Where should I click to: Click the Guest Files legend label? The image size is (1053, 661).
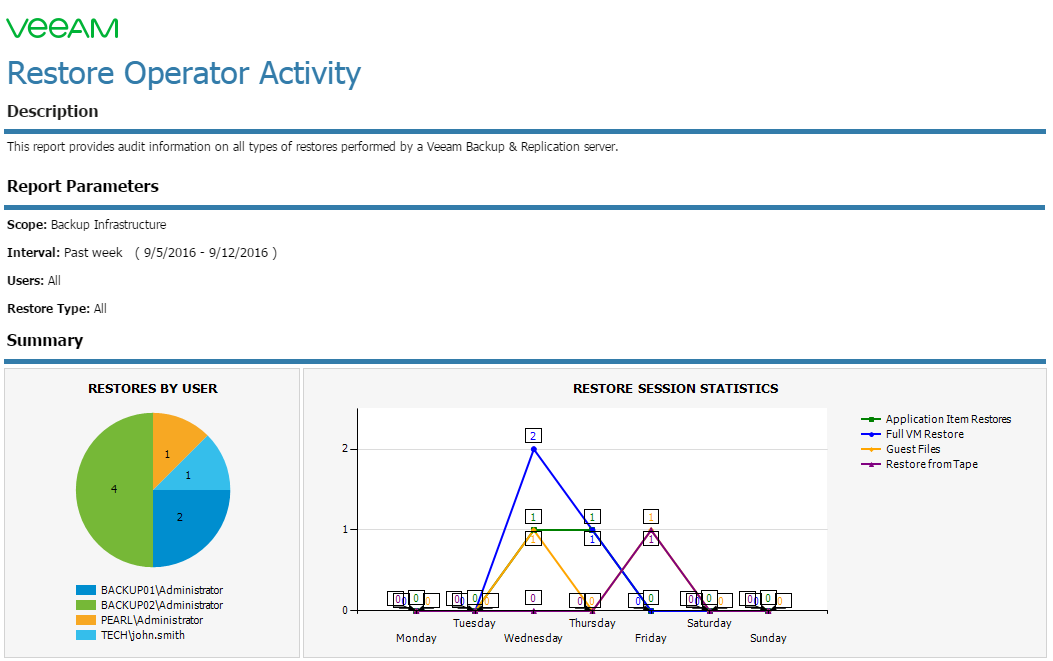coord(913,449)
